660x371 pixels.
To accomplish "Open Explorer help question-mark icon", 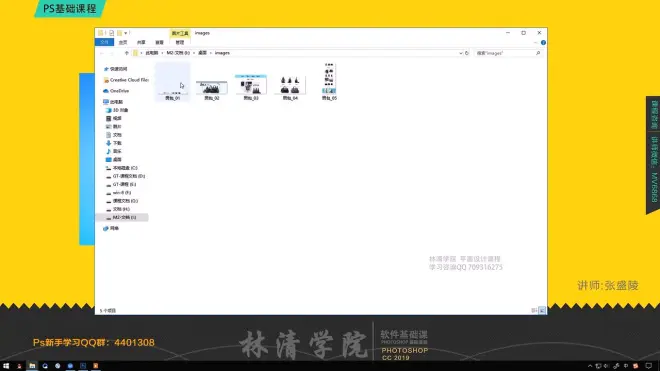I will pyautogui.click(x=543, y=43).
